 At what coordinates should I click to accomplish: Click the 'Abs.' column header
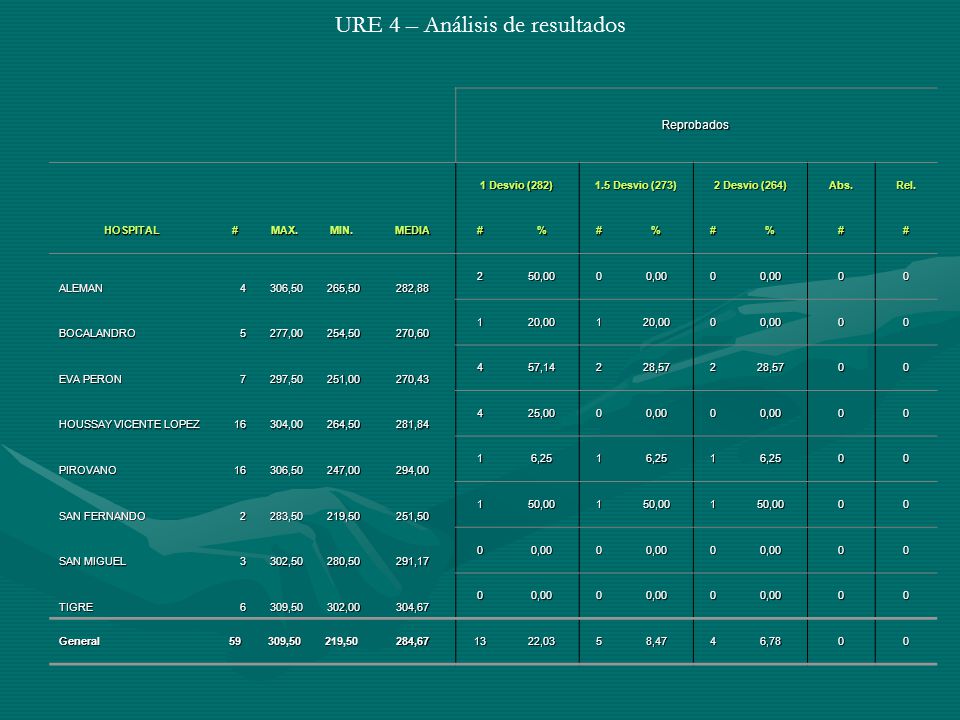click(841, 185)
